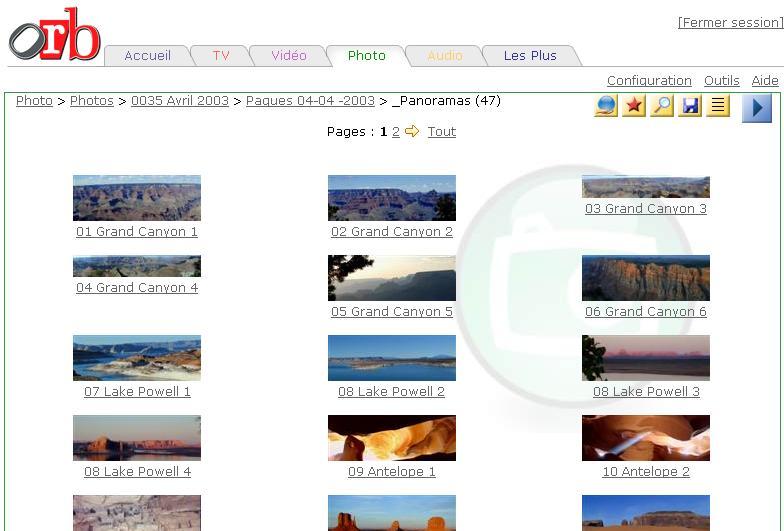Click the globe share icon
This screenshot has height=531, width=784.
coord(606,106)
